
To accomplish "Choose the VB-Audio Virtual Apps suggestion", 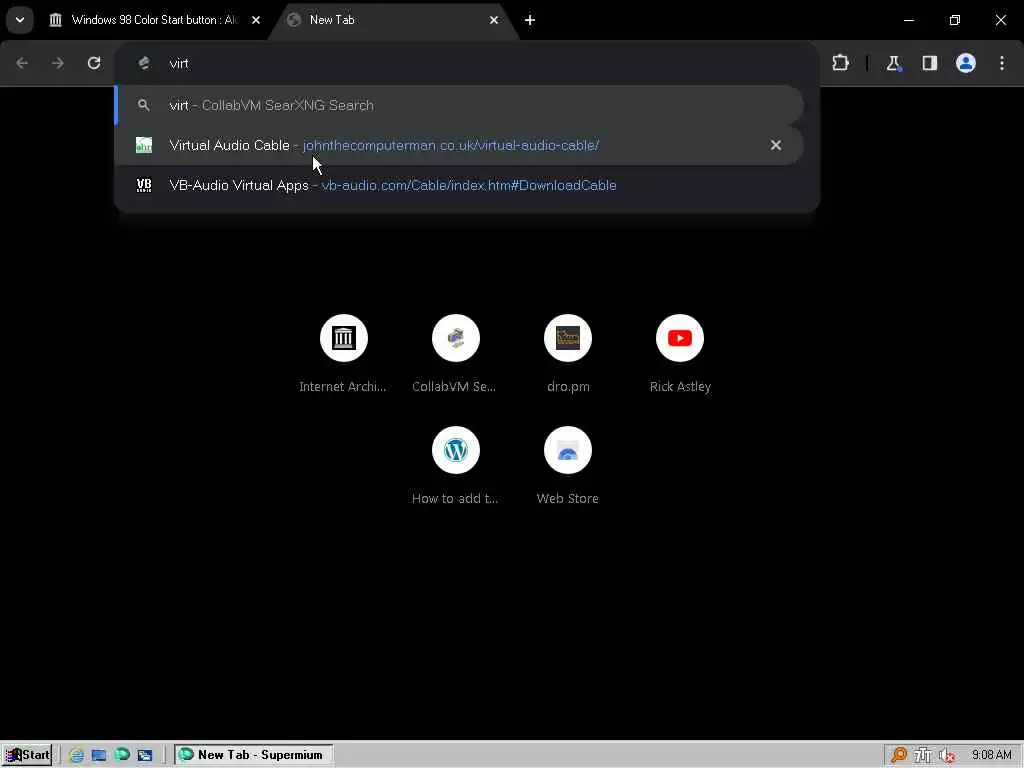I will (x=460, y=185).
